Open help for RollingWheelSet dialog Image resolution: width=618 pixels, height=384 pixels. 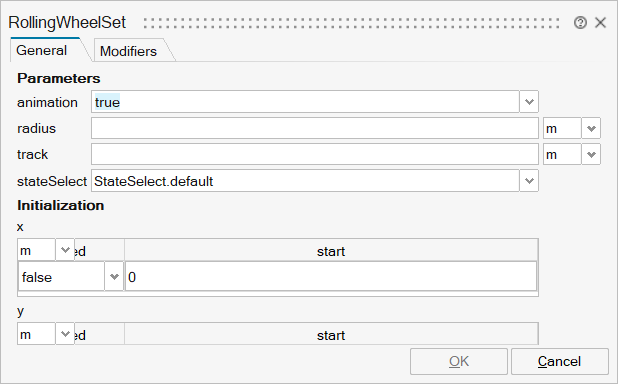coord(580,23)
